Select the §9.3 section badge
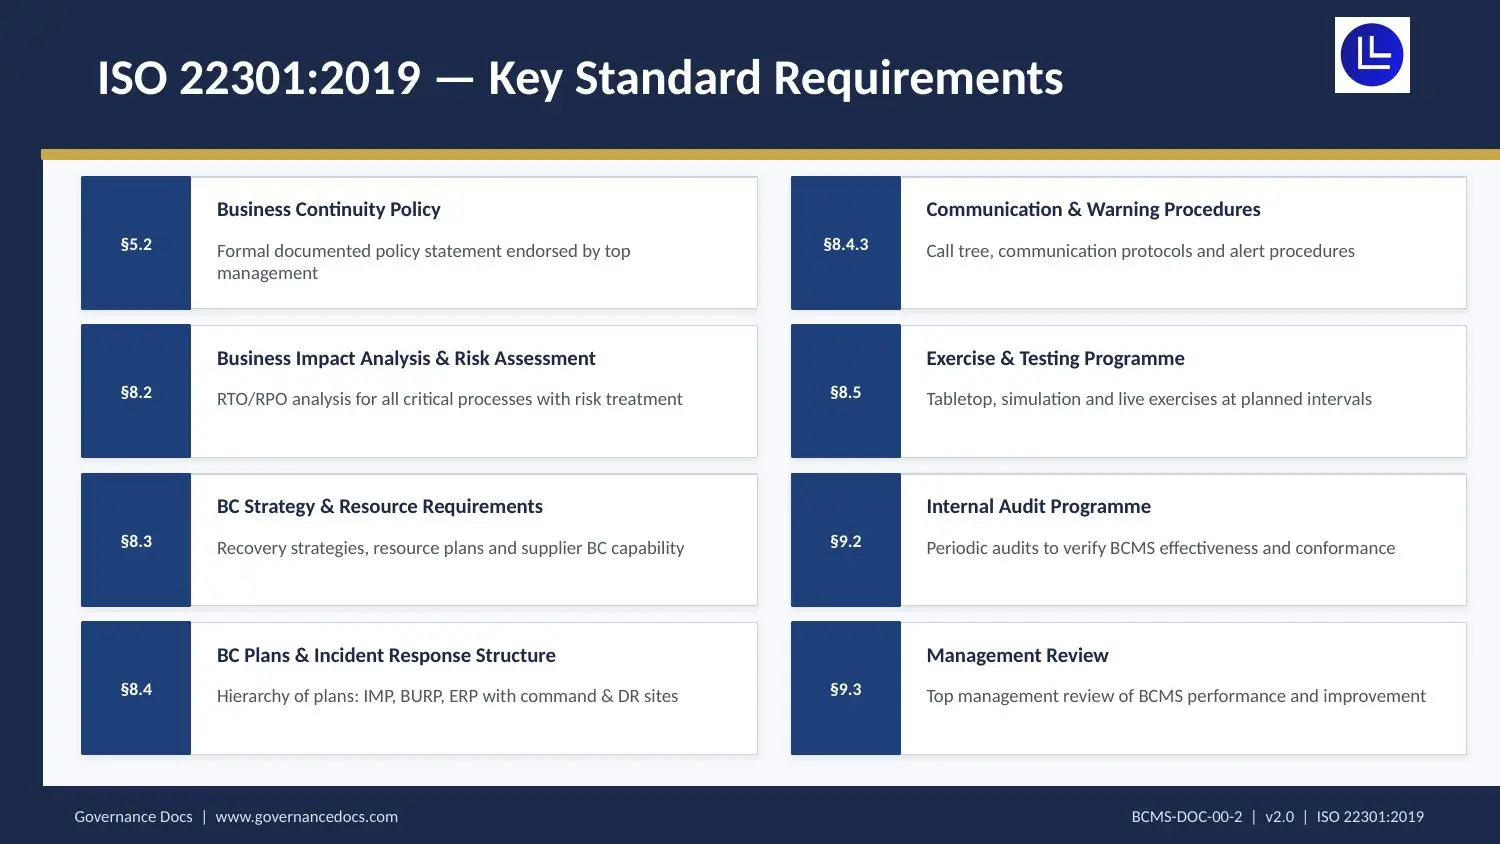Viewport: 1500px width, 844px height. click(845, 688)
